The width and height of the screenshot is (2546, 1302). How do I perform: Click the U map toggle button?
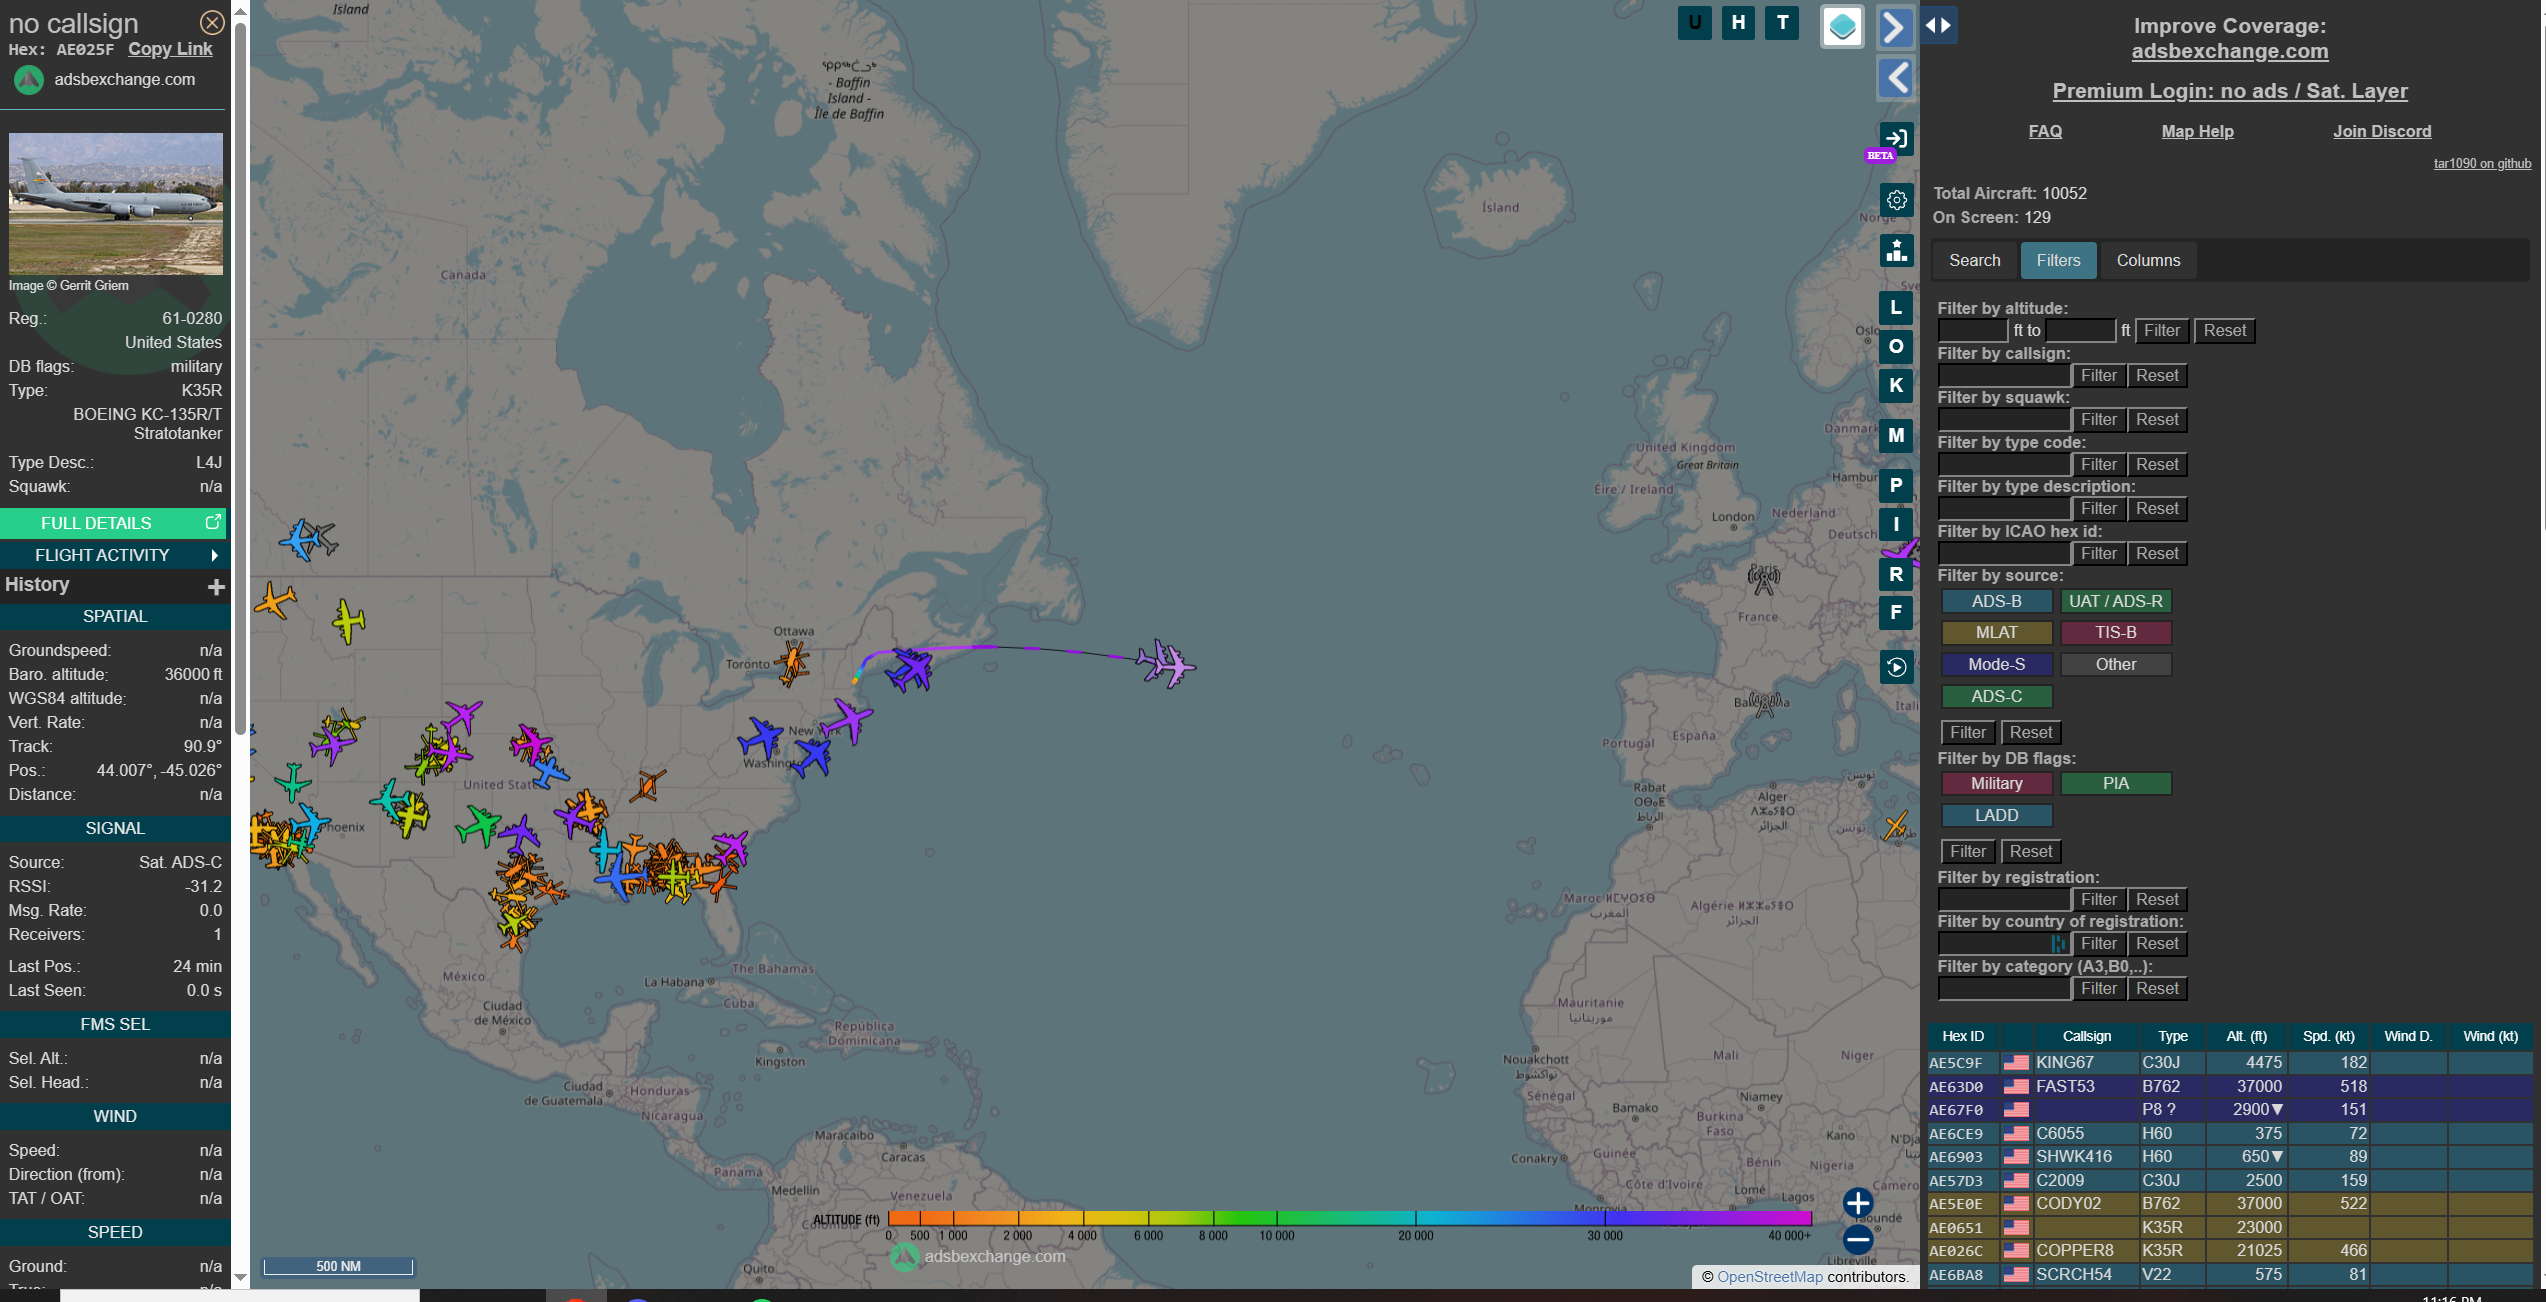click(1694, 22)
